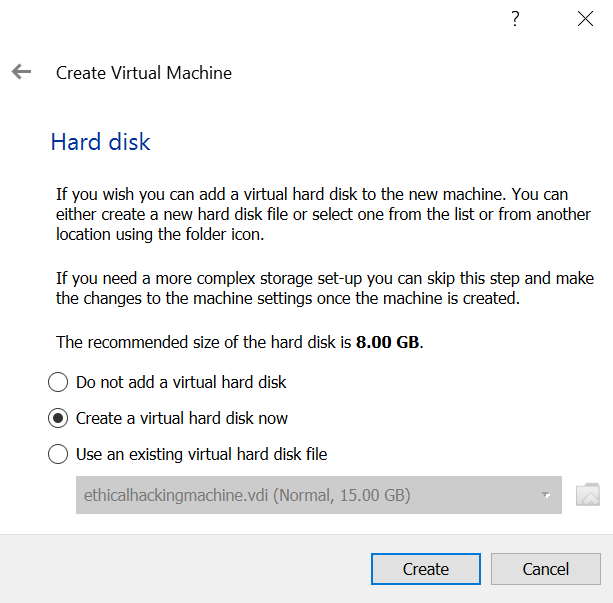Click the paragraph about adding a virtual hard disk

coord(322,214)
